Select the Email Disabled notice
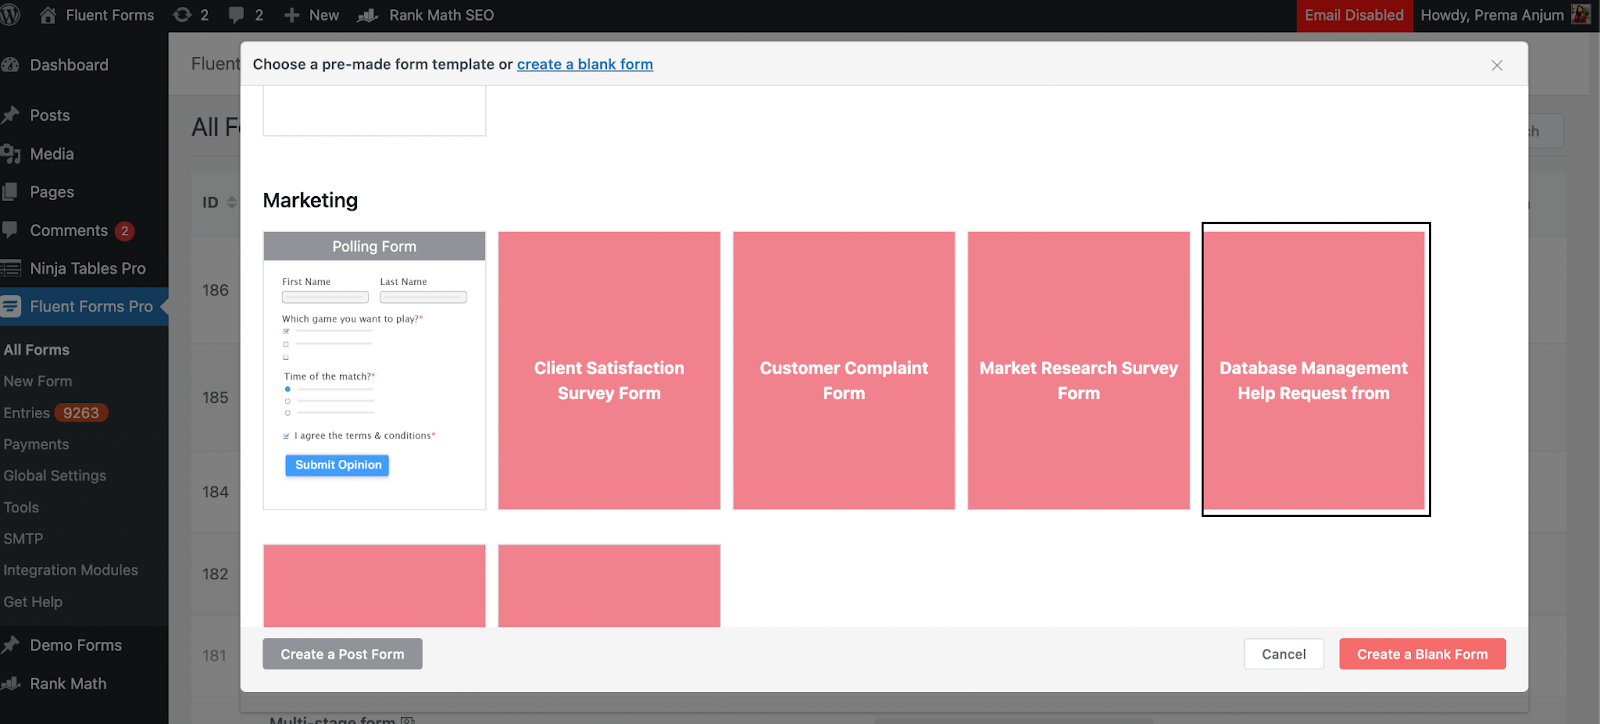The height and width of the screenshot is (724, 1600). pyautogui.click(x=1354, y=15)
